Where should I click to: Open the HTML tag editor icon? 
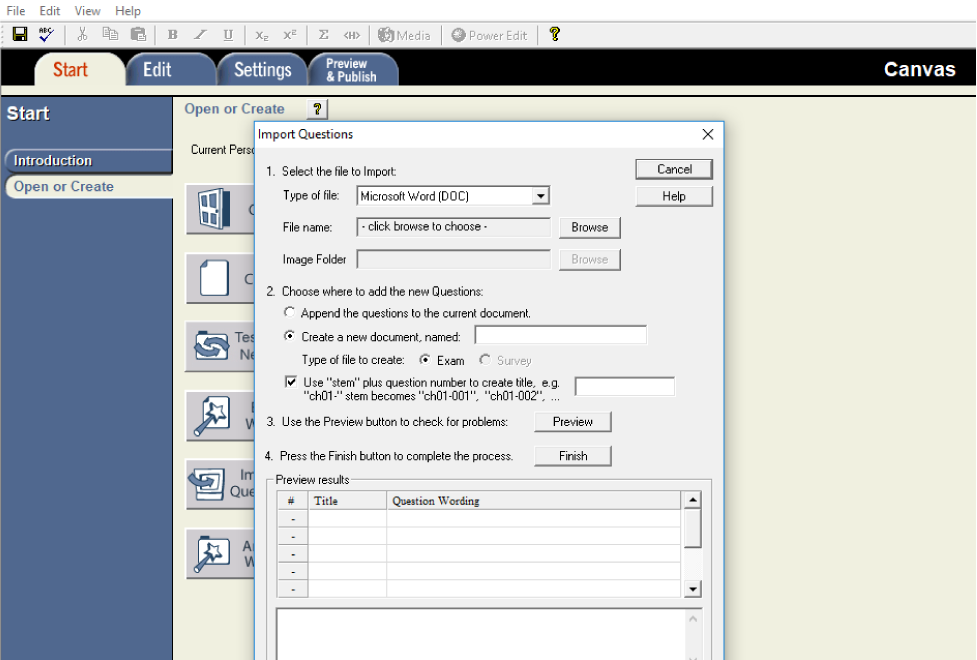click(x=352, y=36)
